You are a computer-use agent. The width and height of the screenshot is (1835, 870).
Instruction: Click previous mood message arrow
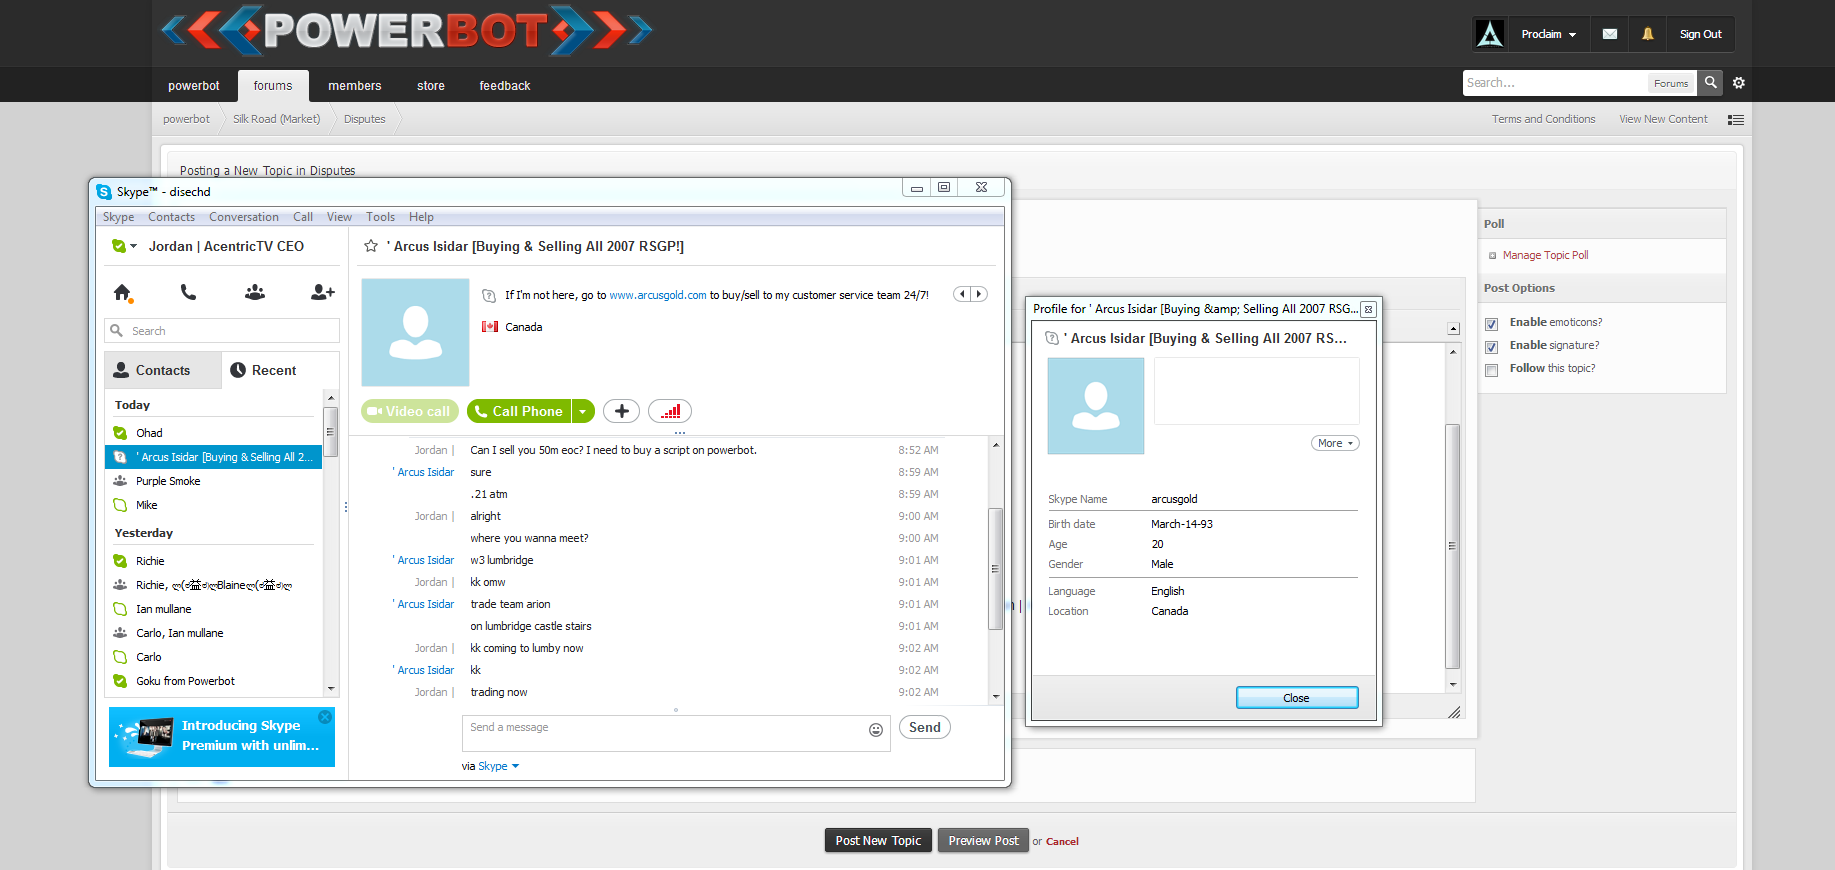(962, 294)
